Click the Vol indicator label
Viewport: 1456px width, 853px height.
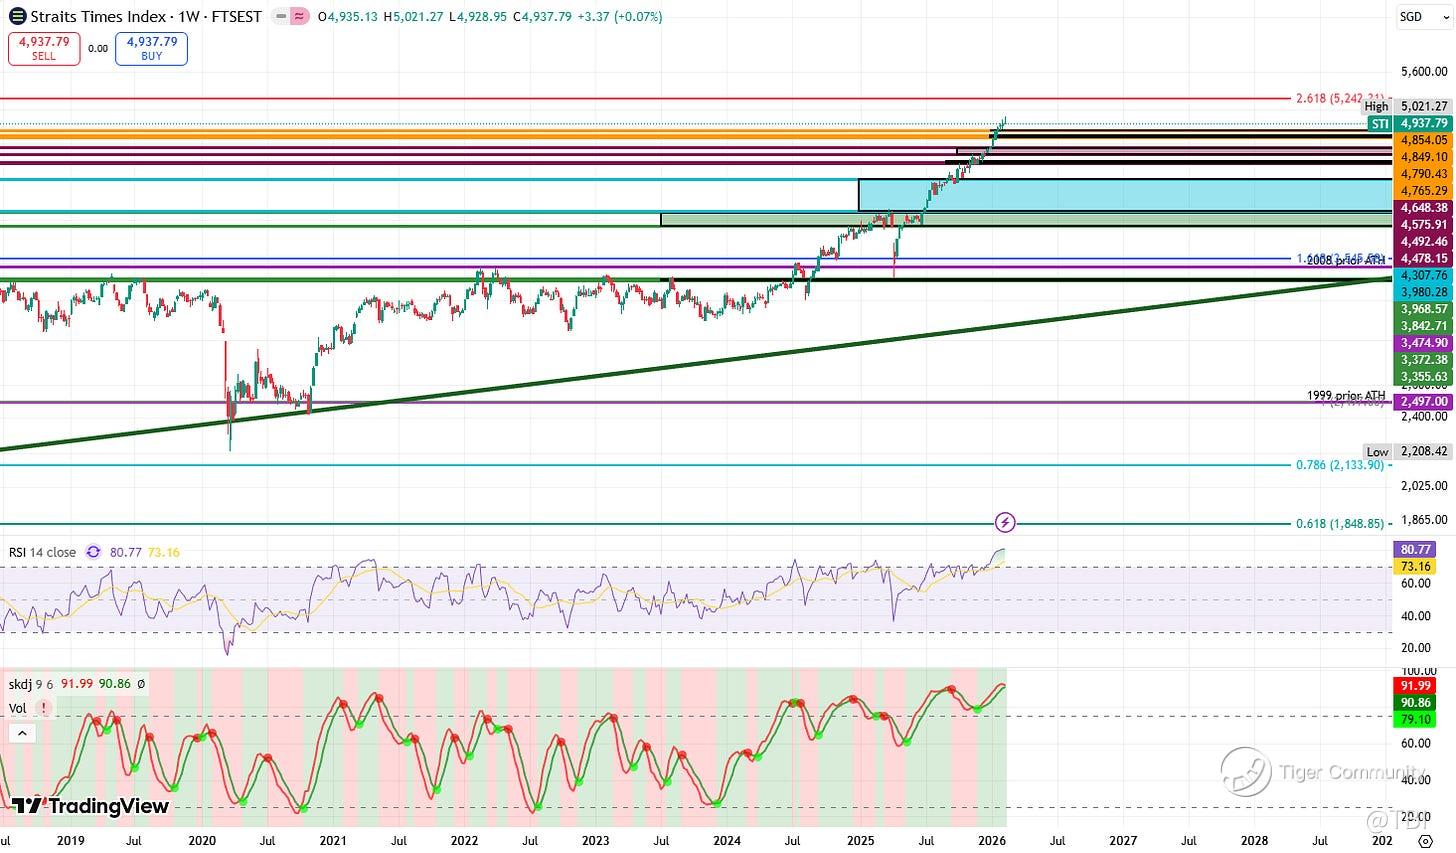point(18,708)
